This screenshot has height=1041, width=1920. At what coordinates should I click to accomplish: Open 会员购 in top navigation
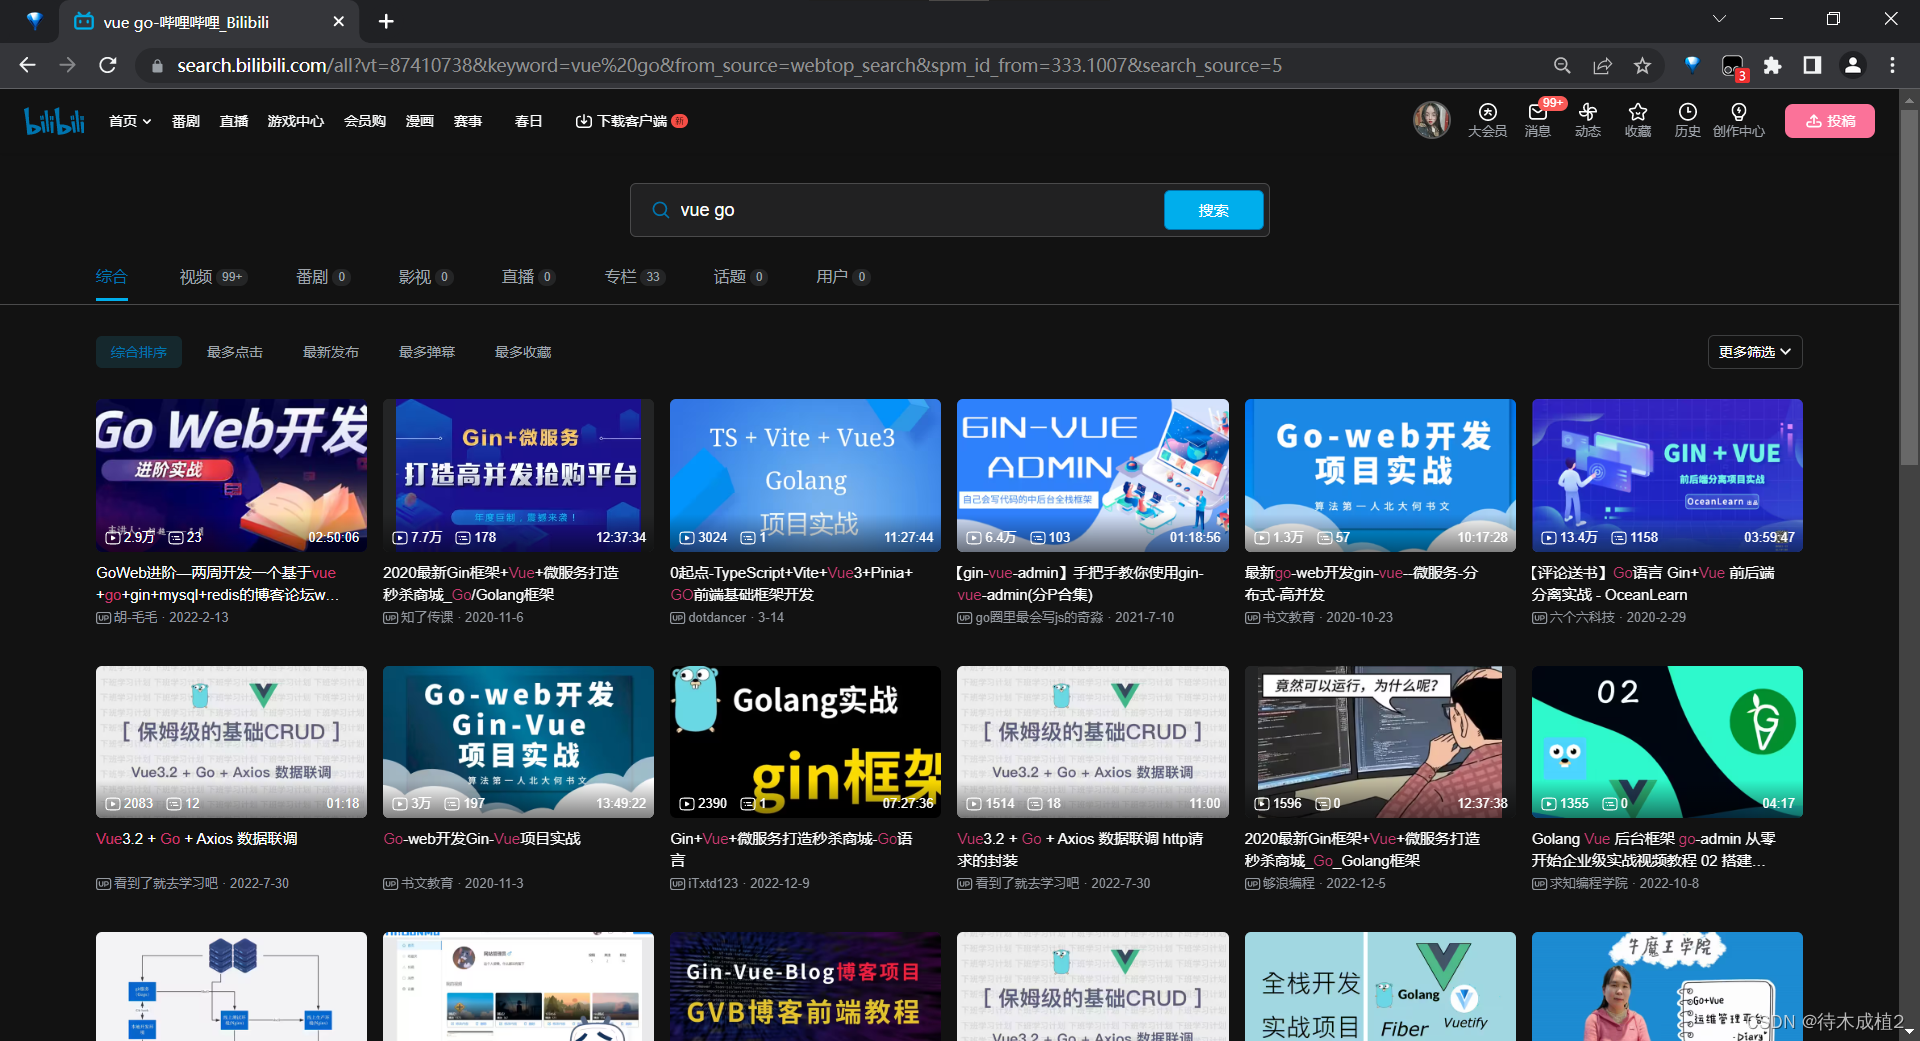[365, 121]
